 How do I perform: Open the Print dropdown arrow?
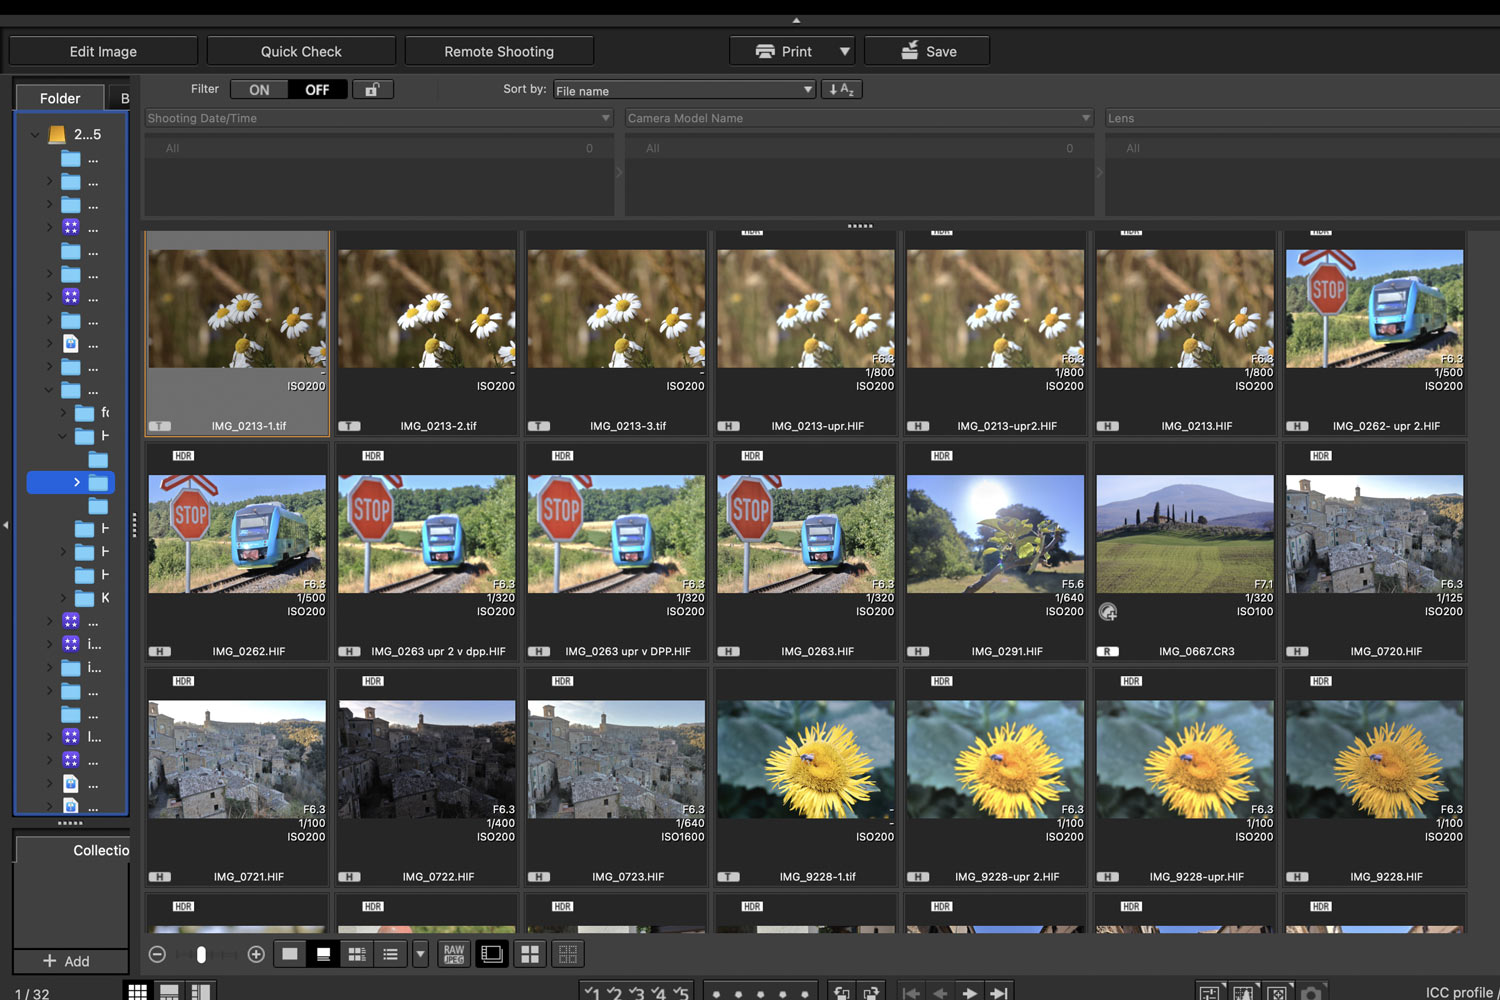pos(845,51)
